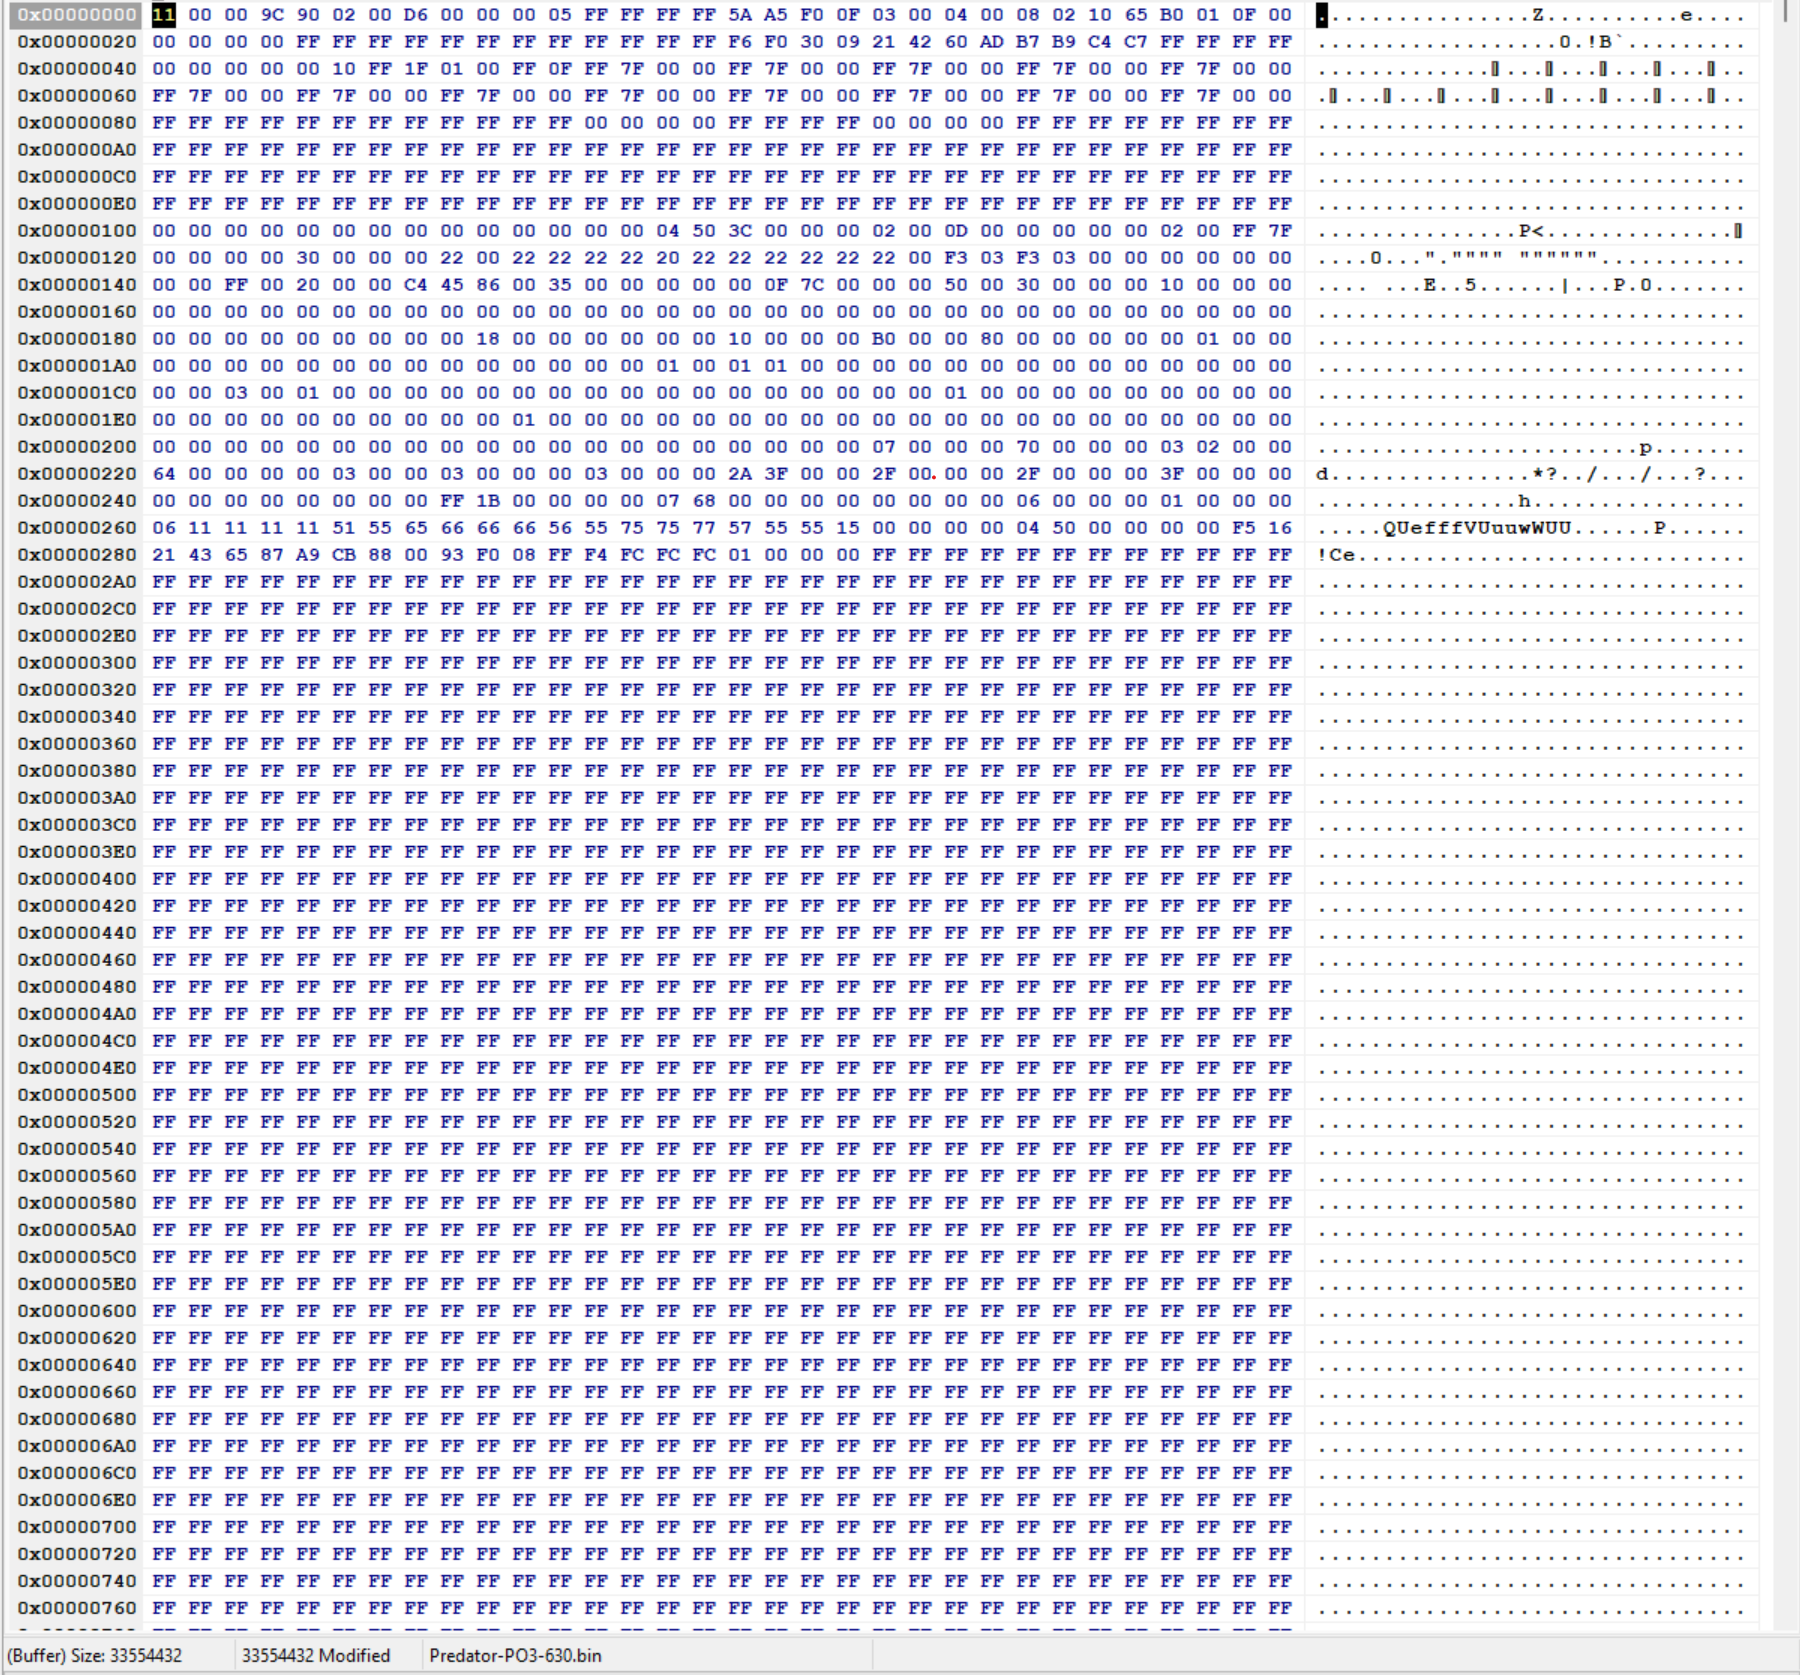Select the D6 byte in the first row
Screen dimensions: 1800x1675
[416, 15]
